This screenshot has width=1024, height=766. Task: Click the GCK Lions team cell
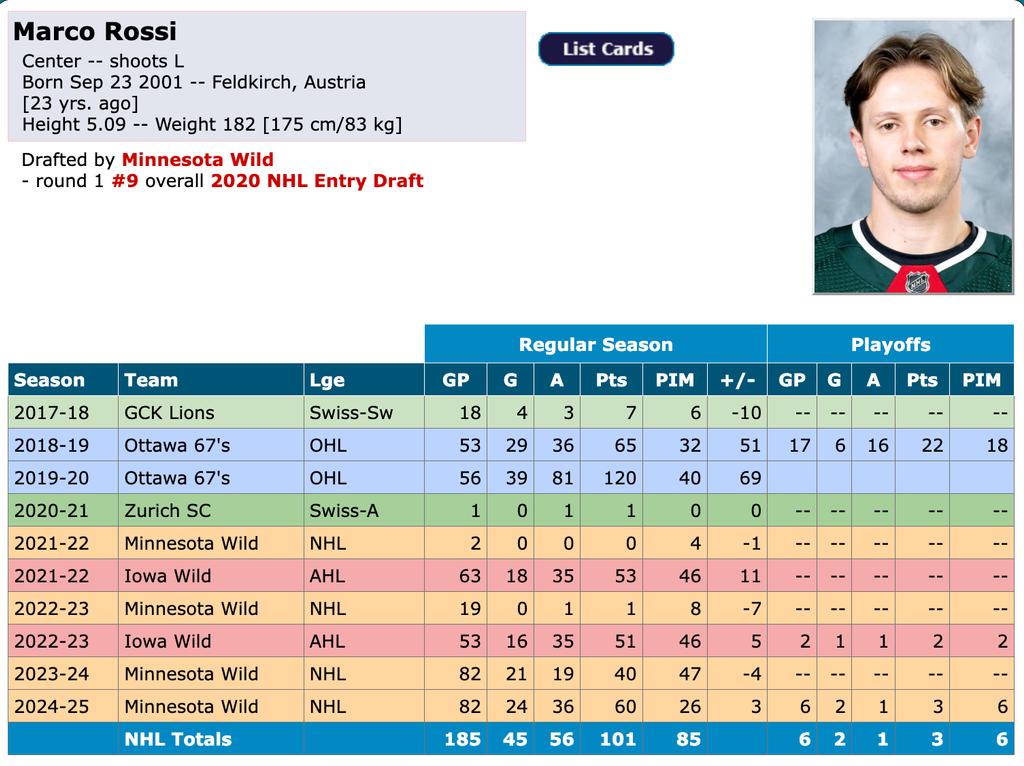[x=169, y=413]
